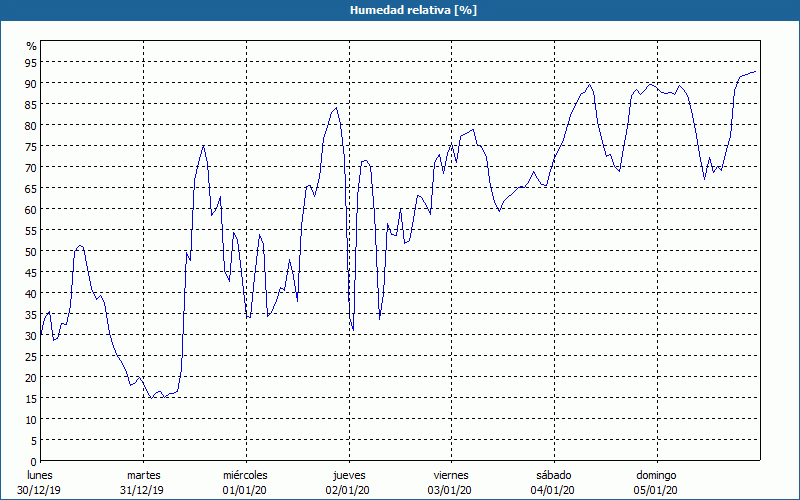Click the 40 y-axis value
Screen dimensions: 800x500
click(31, 294)
